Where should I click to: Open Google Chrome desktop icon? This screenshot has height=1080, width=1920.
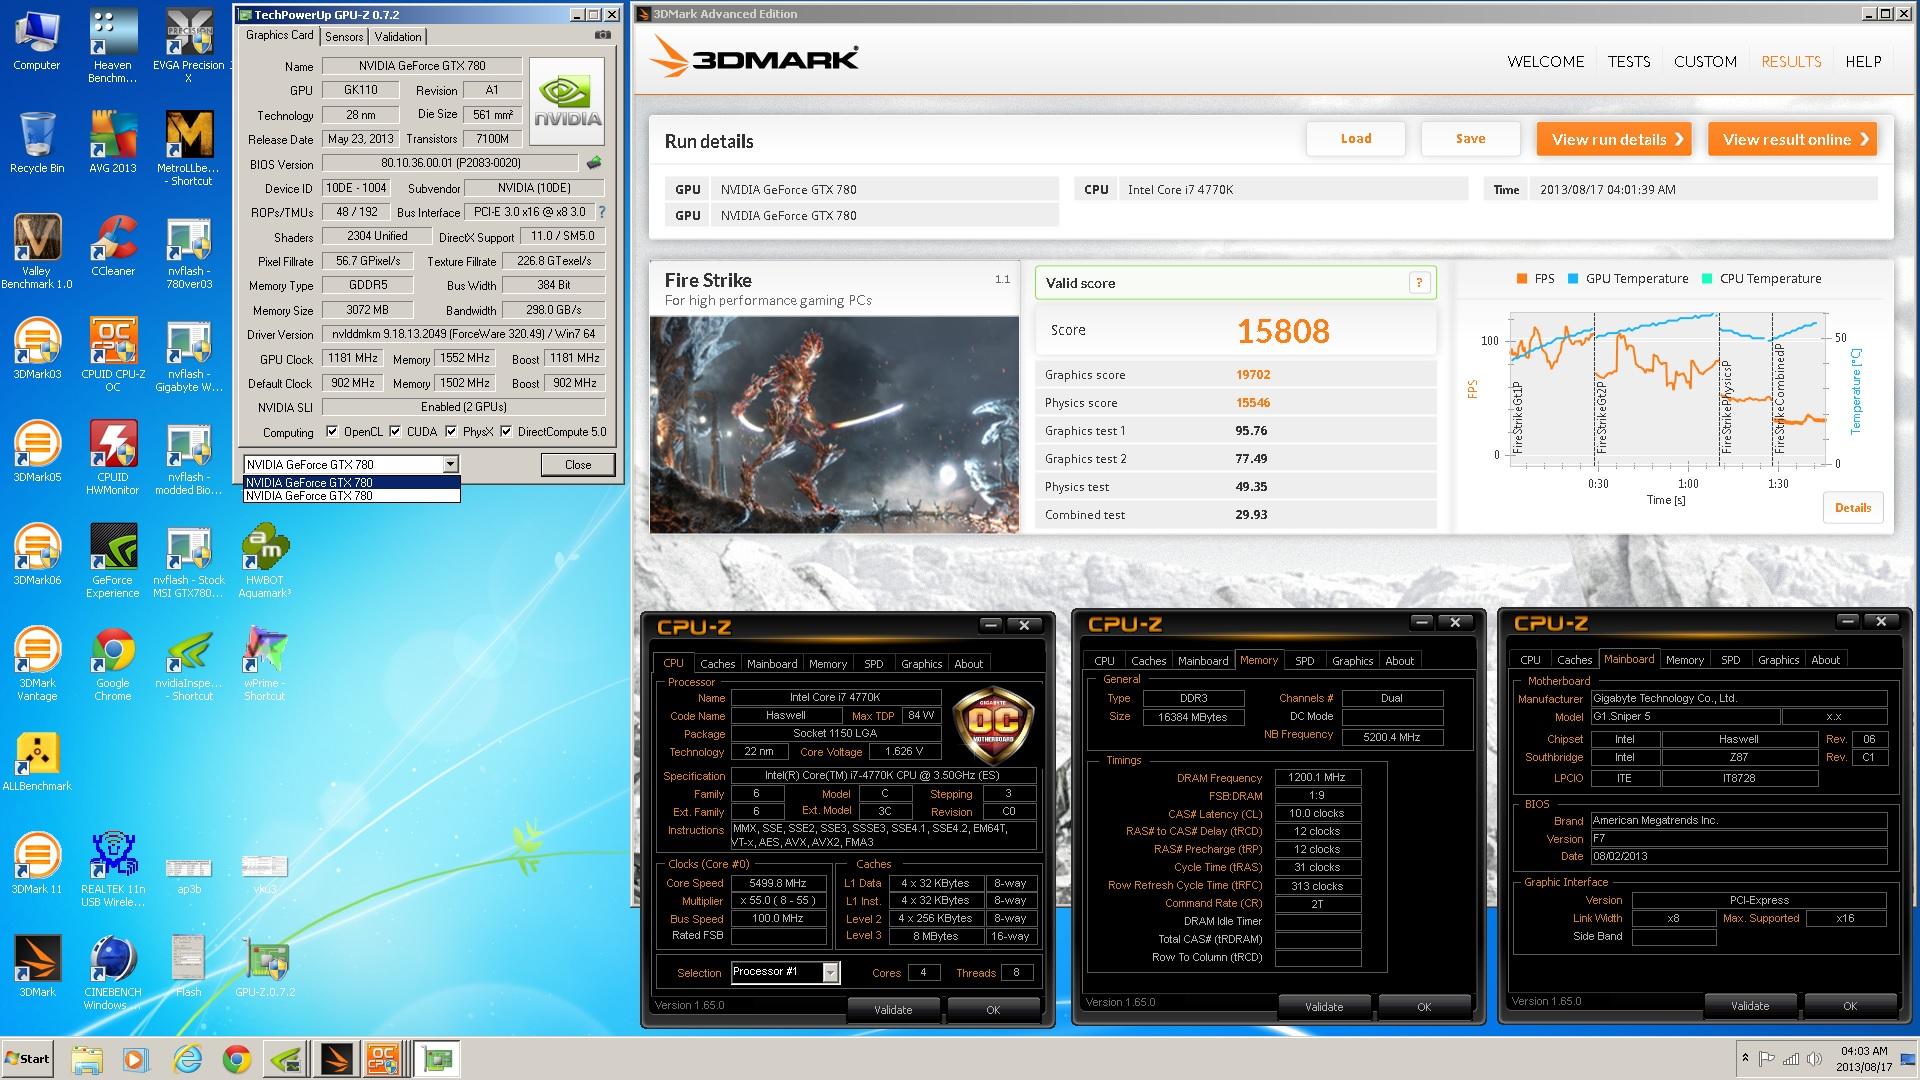click(112, 663)
